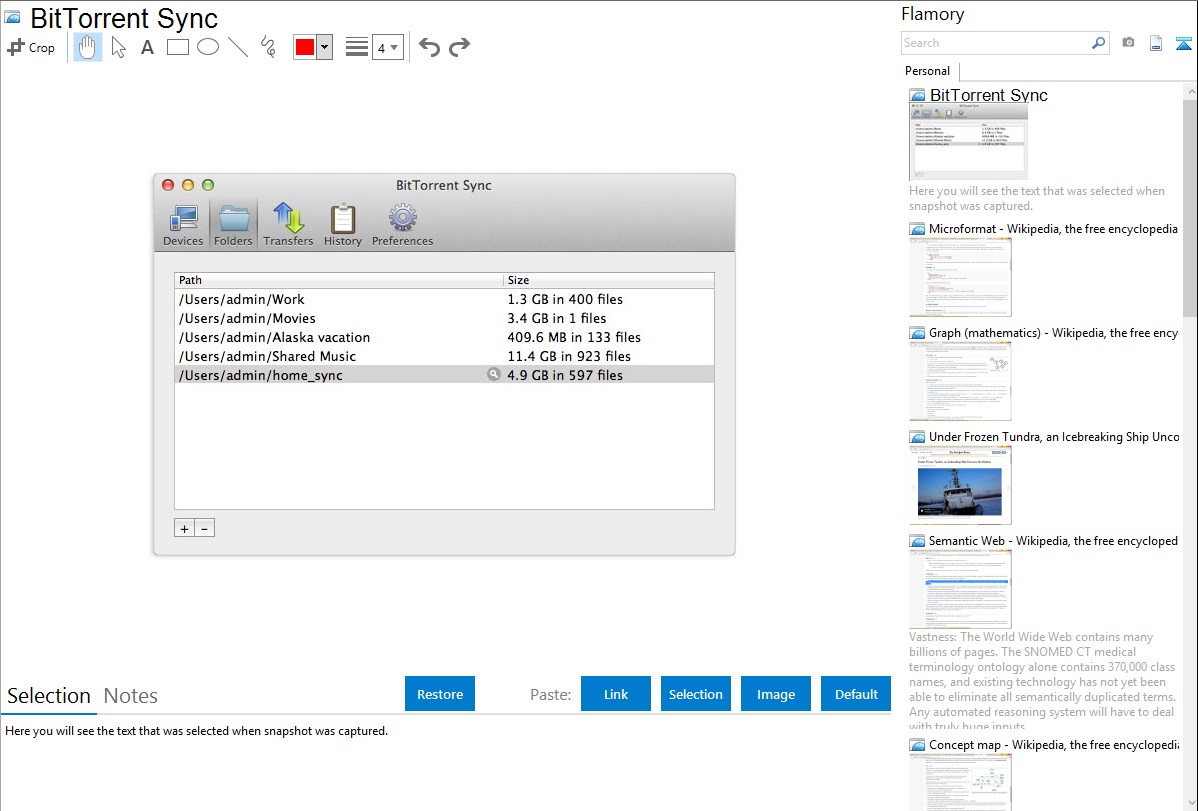Viewport: 1198px width, 811px height.
Task: Select the freehand scribble tool
Action: [x=268, y=47]
